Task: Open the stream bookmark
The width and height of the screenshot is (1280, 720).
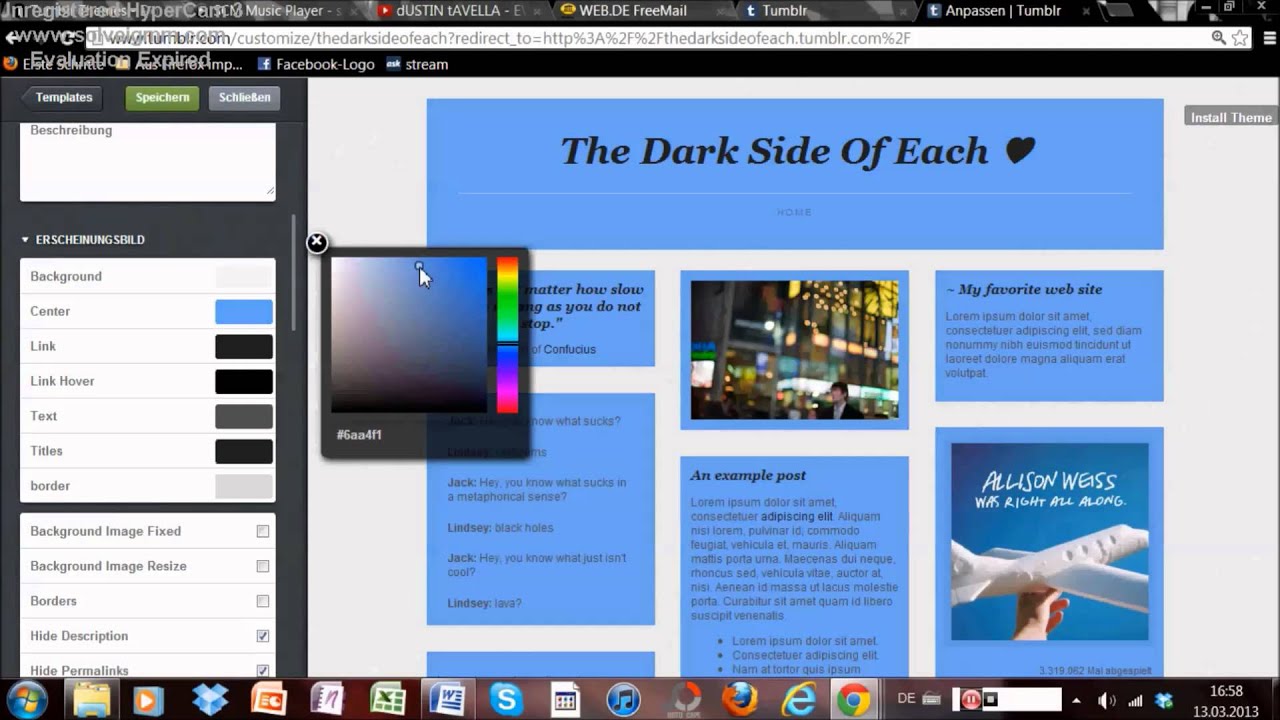Action: [x=416, y=64]
